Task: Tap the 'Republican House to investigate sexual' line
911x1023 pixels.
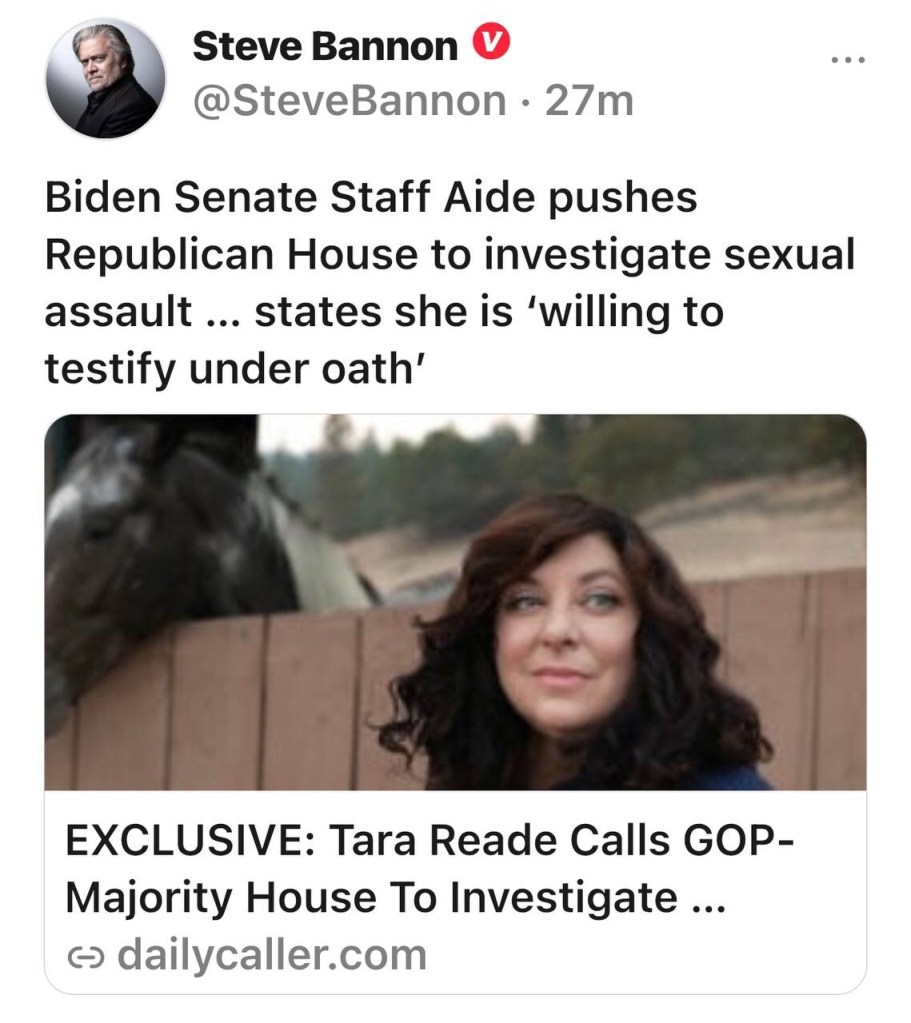Action: 449,255
